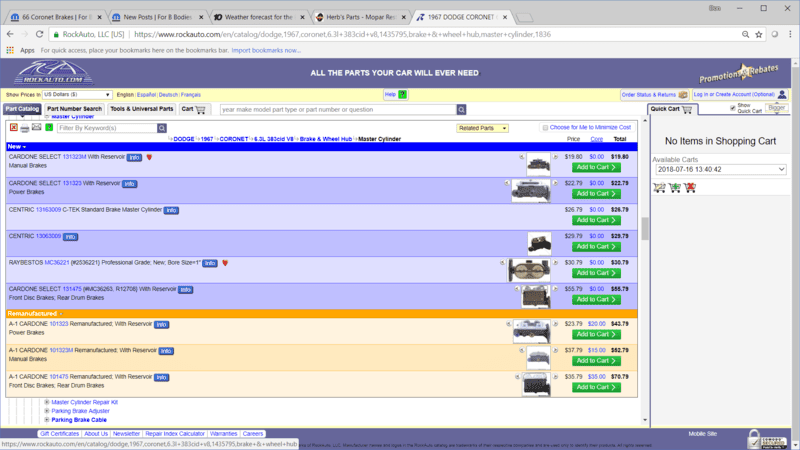Open the Quick Cart tab
Screen dimensions: 800x450
point(671,109)
